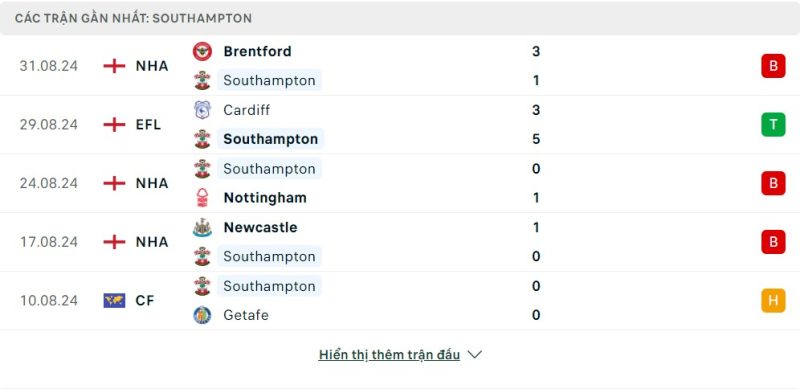
Task: Click the Nottingham Forest crest icon
Action: [x=202, y=198]
